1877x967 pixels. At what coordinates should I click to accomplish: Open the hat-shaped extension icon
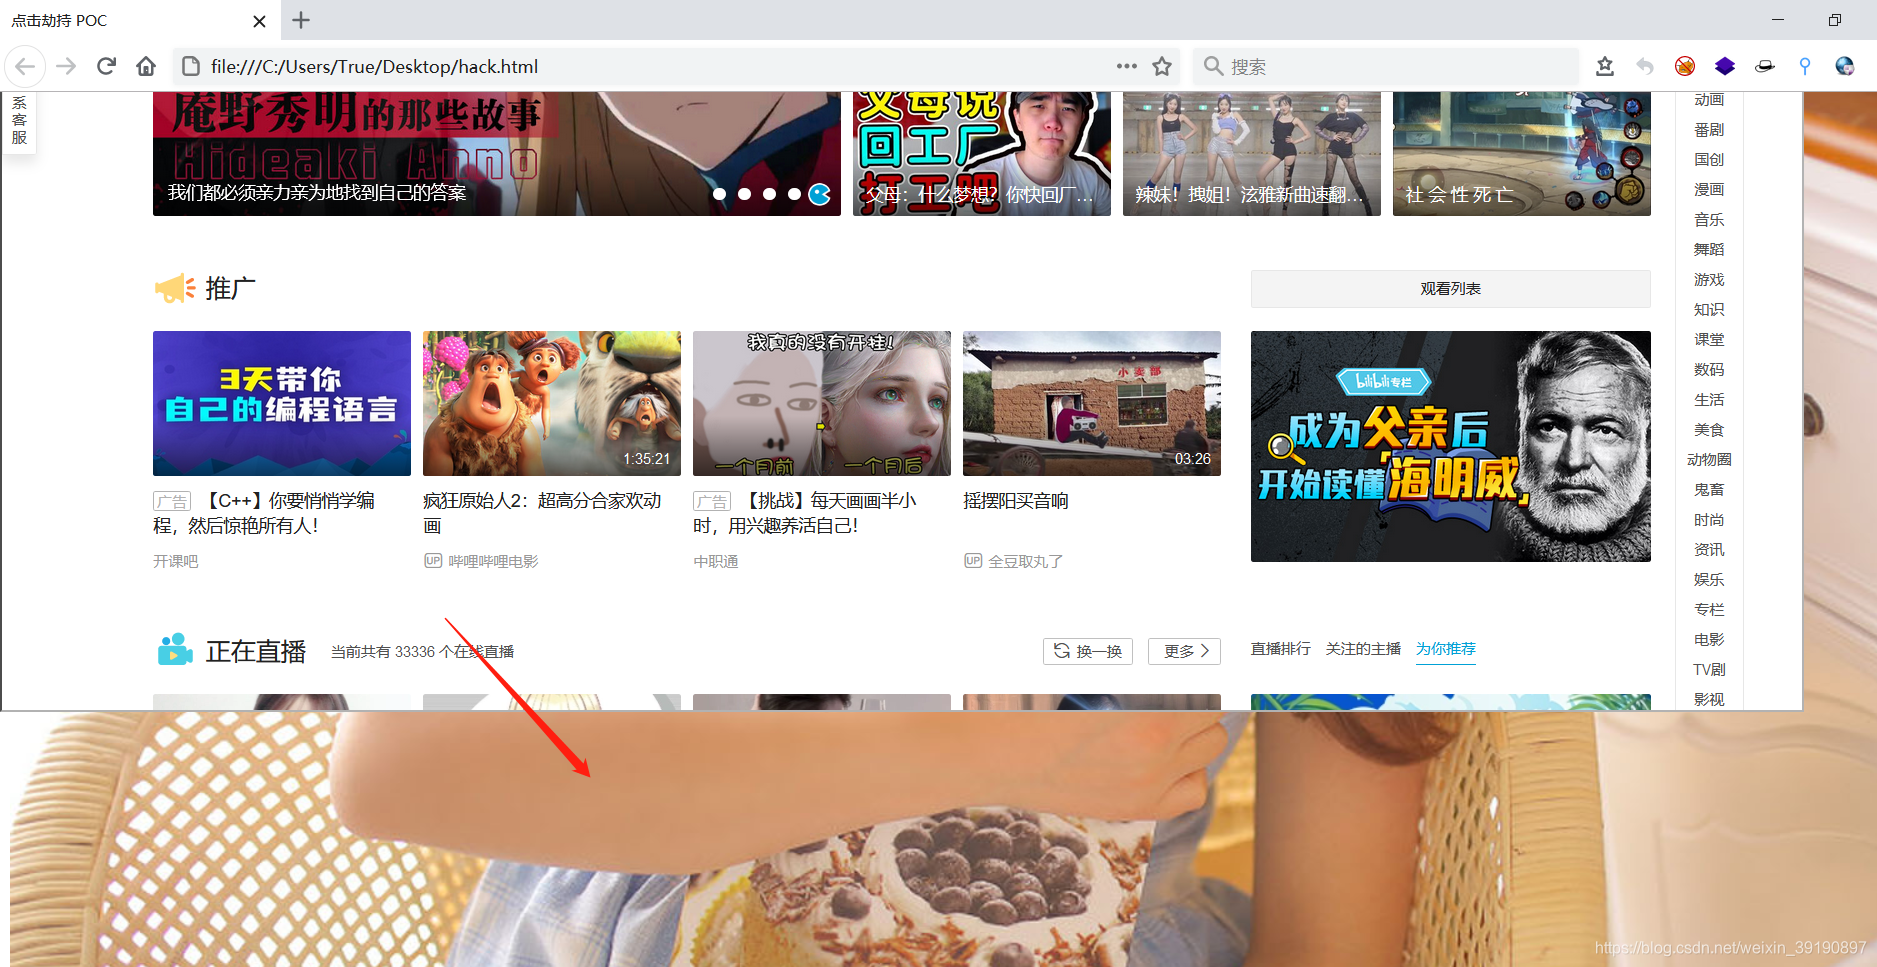point(1765,66)
